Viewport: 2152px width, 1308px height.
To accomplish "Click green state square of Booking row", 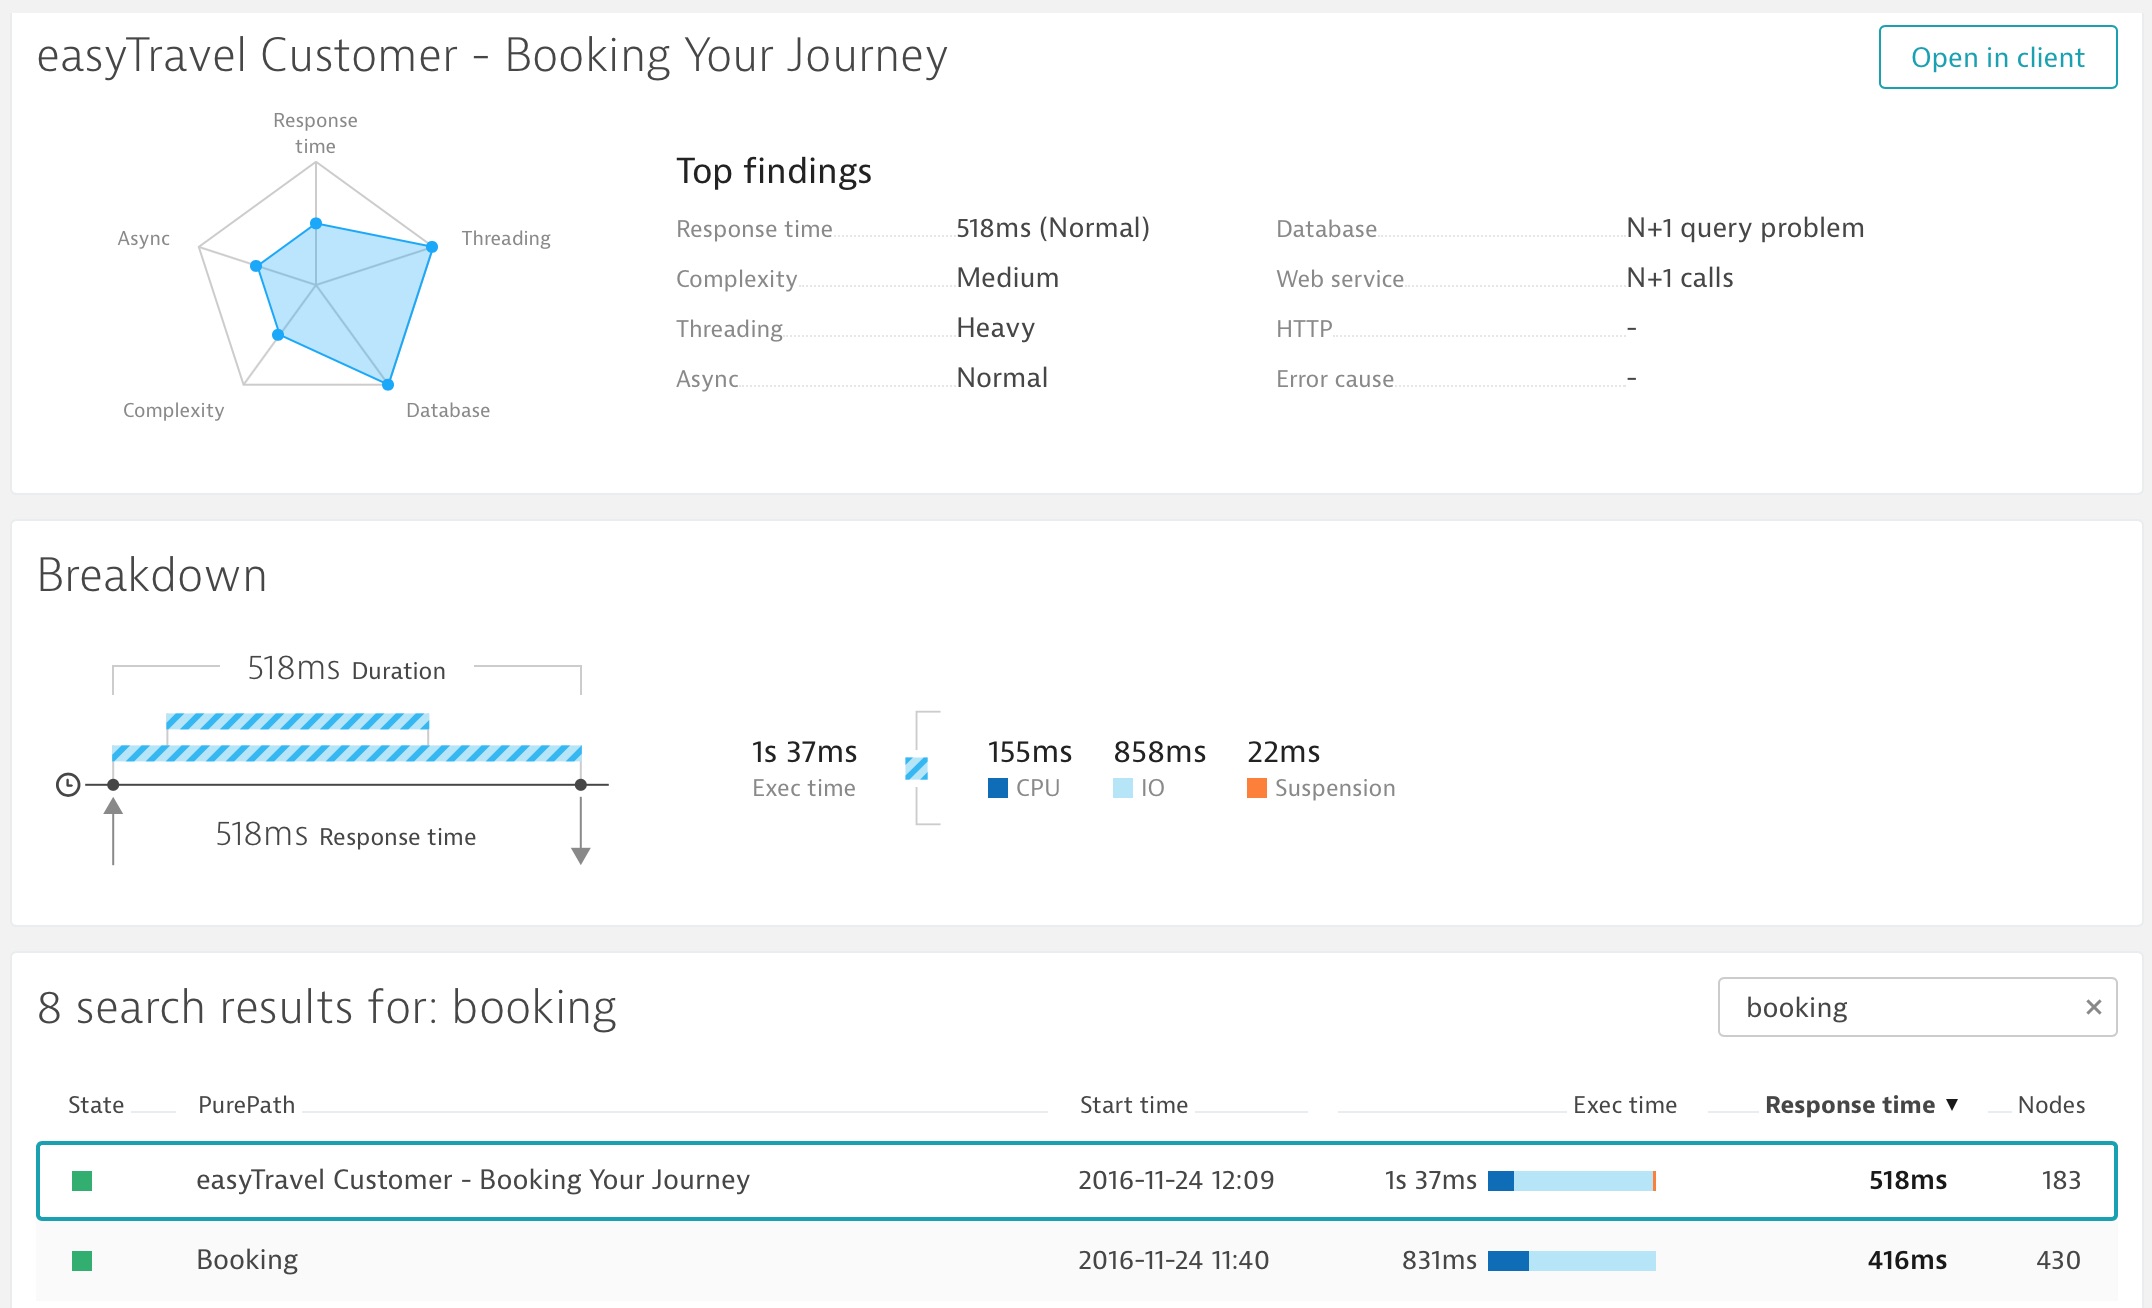I will [82, 1261].
